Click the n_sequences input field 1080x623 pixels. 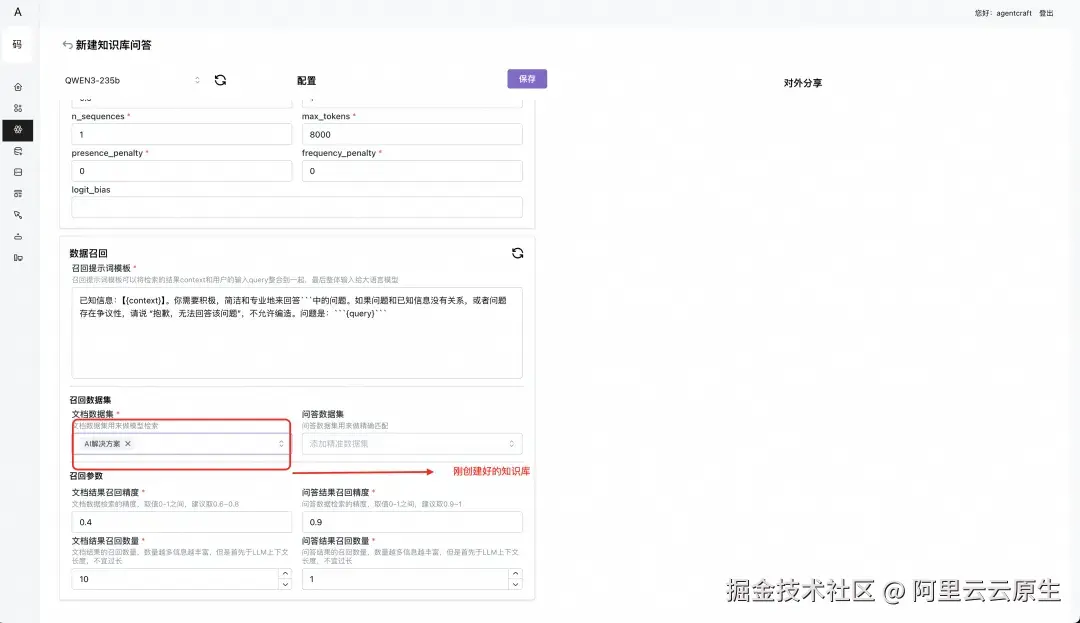pyautogui.click(x=182, y=134)
